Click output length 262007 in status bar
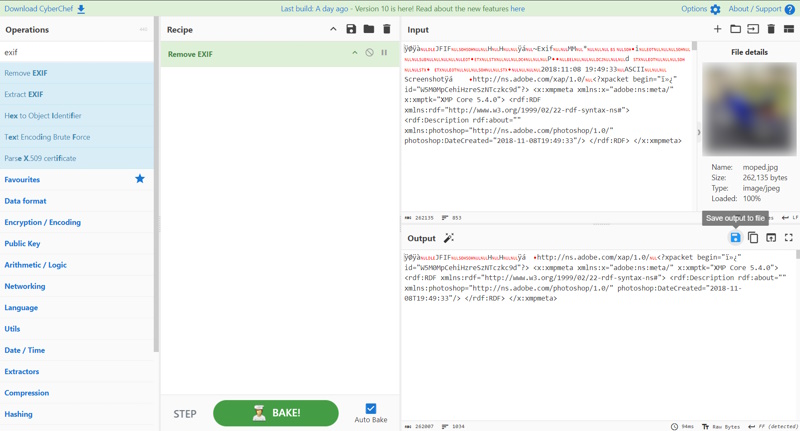This screenshot has width=800, height=431. (419, 426)
